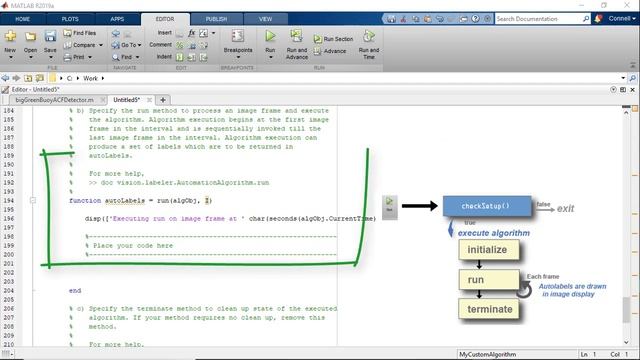Open the Breakpoints dropdown arrow
640x360 pixels.
click(238, 58)
